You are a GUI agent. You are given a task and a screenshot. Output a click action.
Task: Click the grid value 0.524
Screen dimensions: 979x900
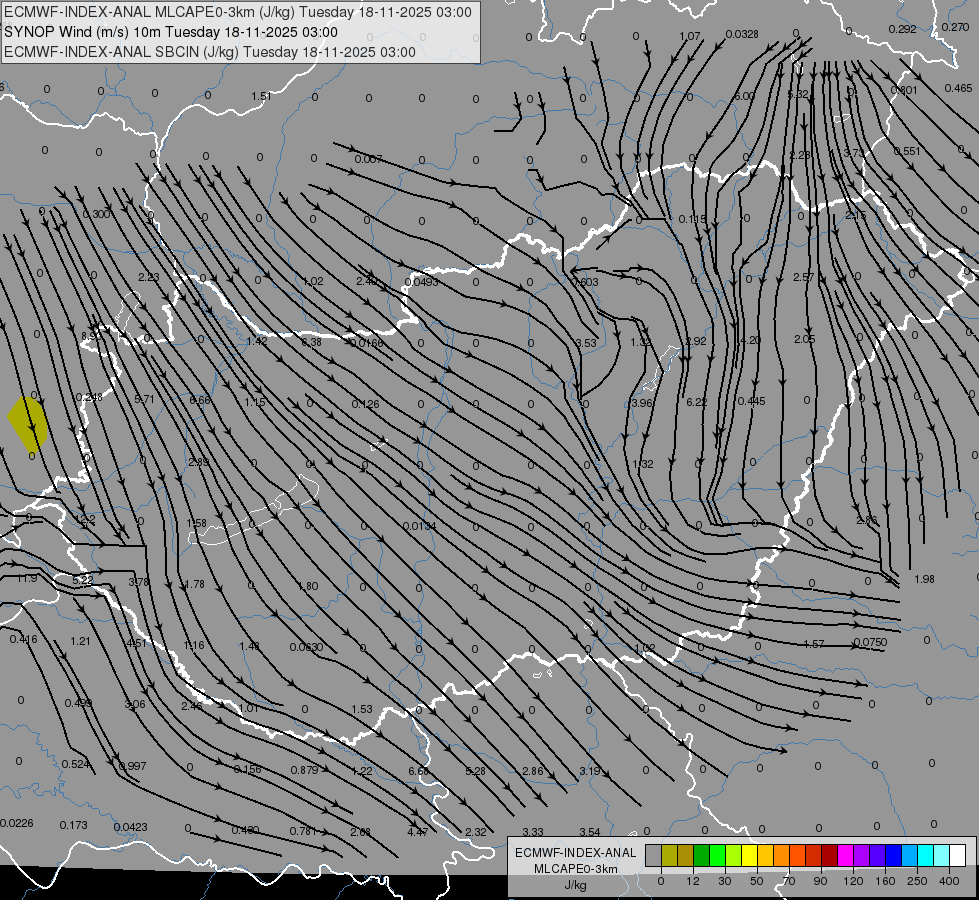pos(76,764)
